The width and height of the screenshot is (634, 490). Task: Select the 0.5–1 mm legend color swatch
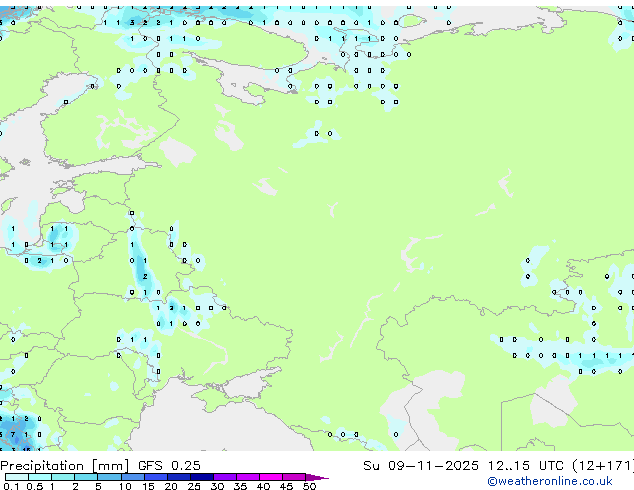[x=40, y=477]
